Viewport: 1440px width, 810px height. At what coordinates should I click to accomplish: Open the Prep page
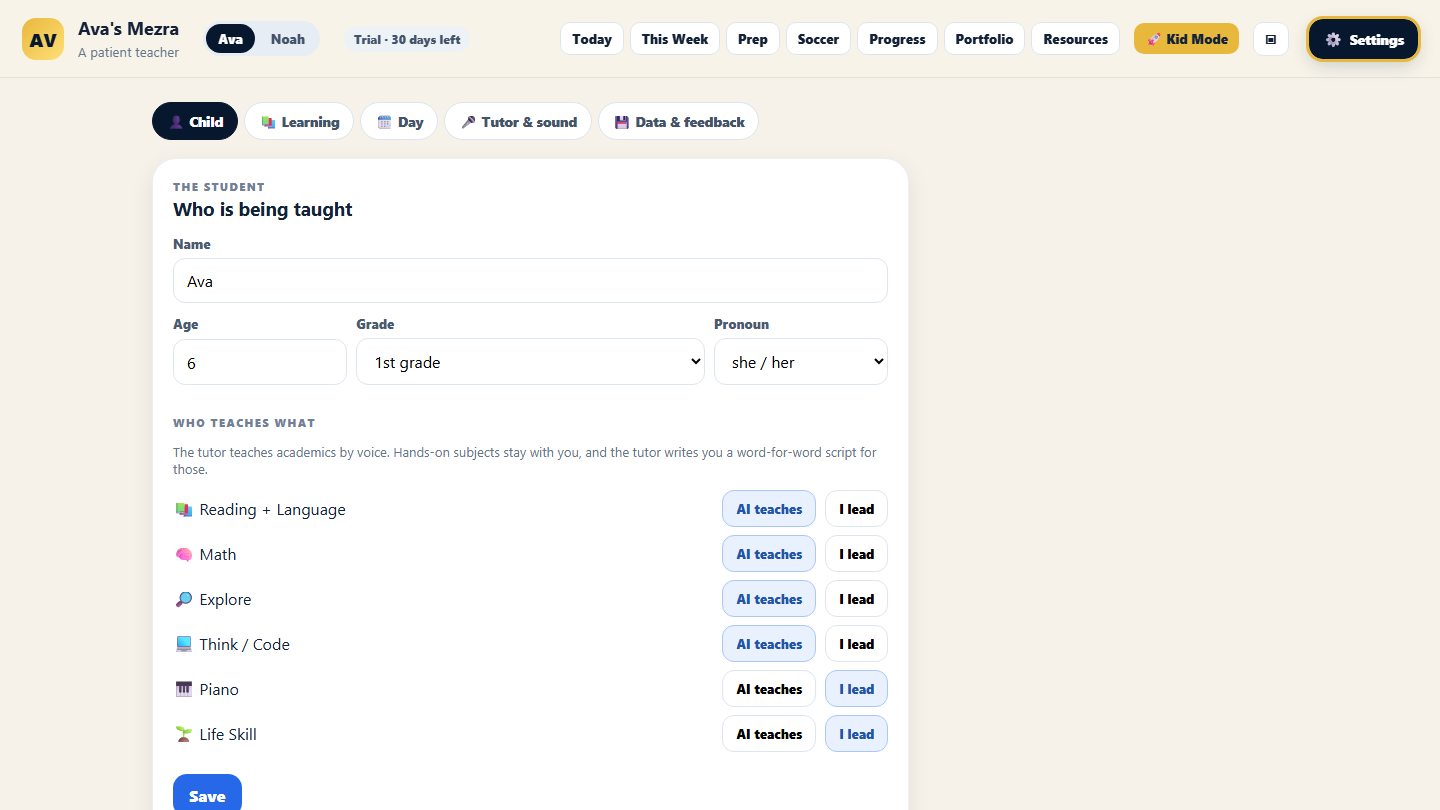(x=753, y=39)
